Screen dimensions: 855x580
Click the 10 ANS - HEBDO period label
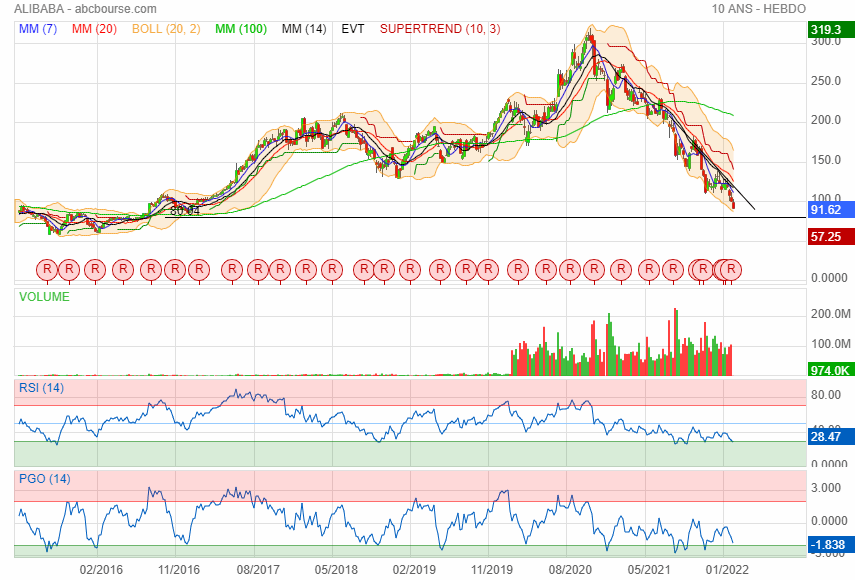758,9
